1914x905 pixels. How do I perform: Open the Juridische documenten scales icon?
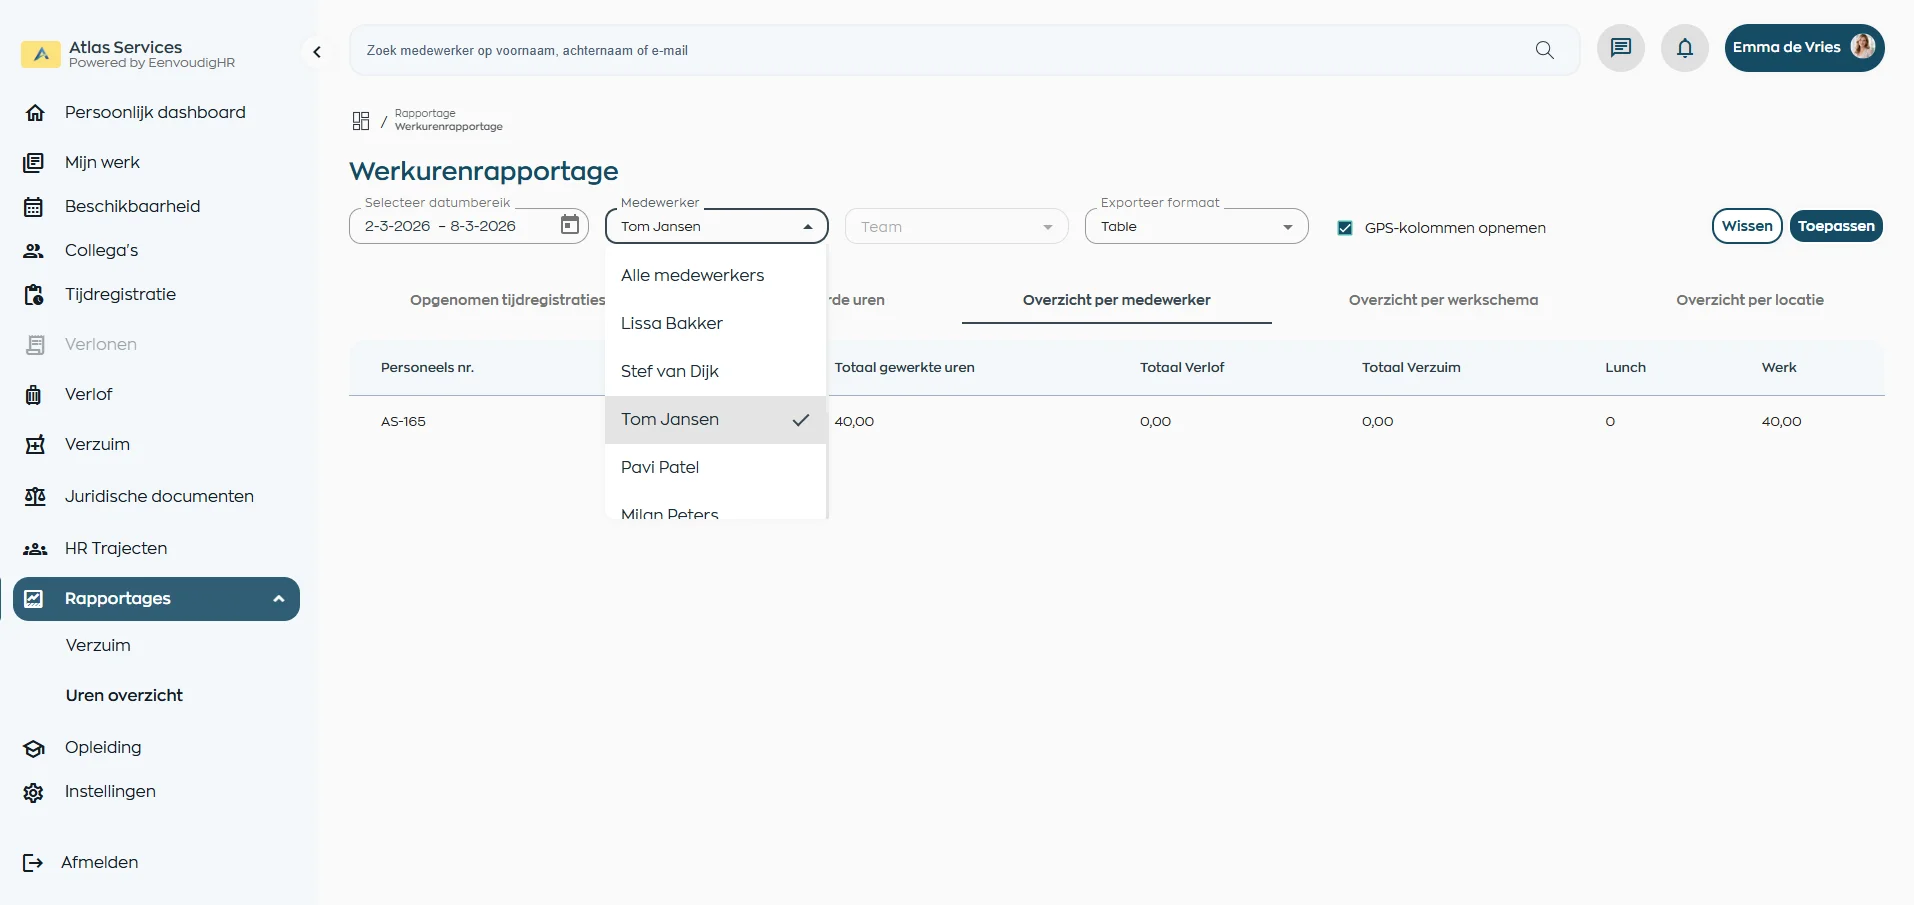point(35,496)
